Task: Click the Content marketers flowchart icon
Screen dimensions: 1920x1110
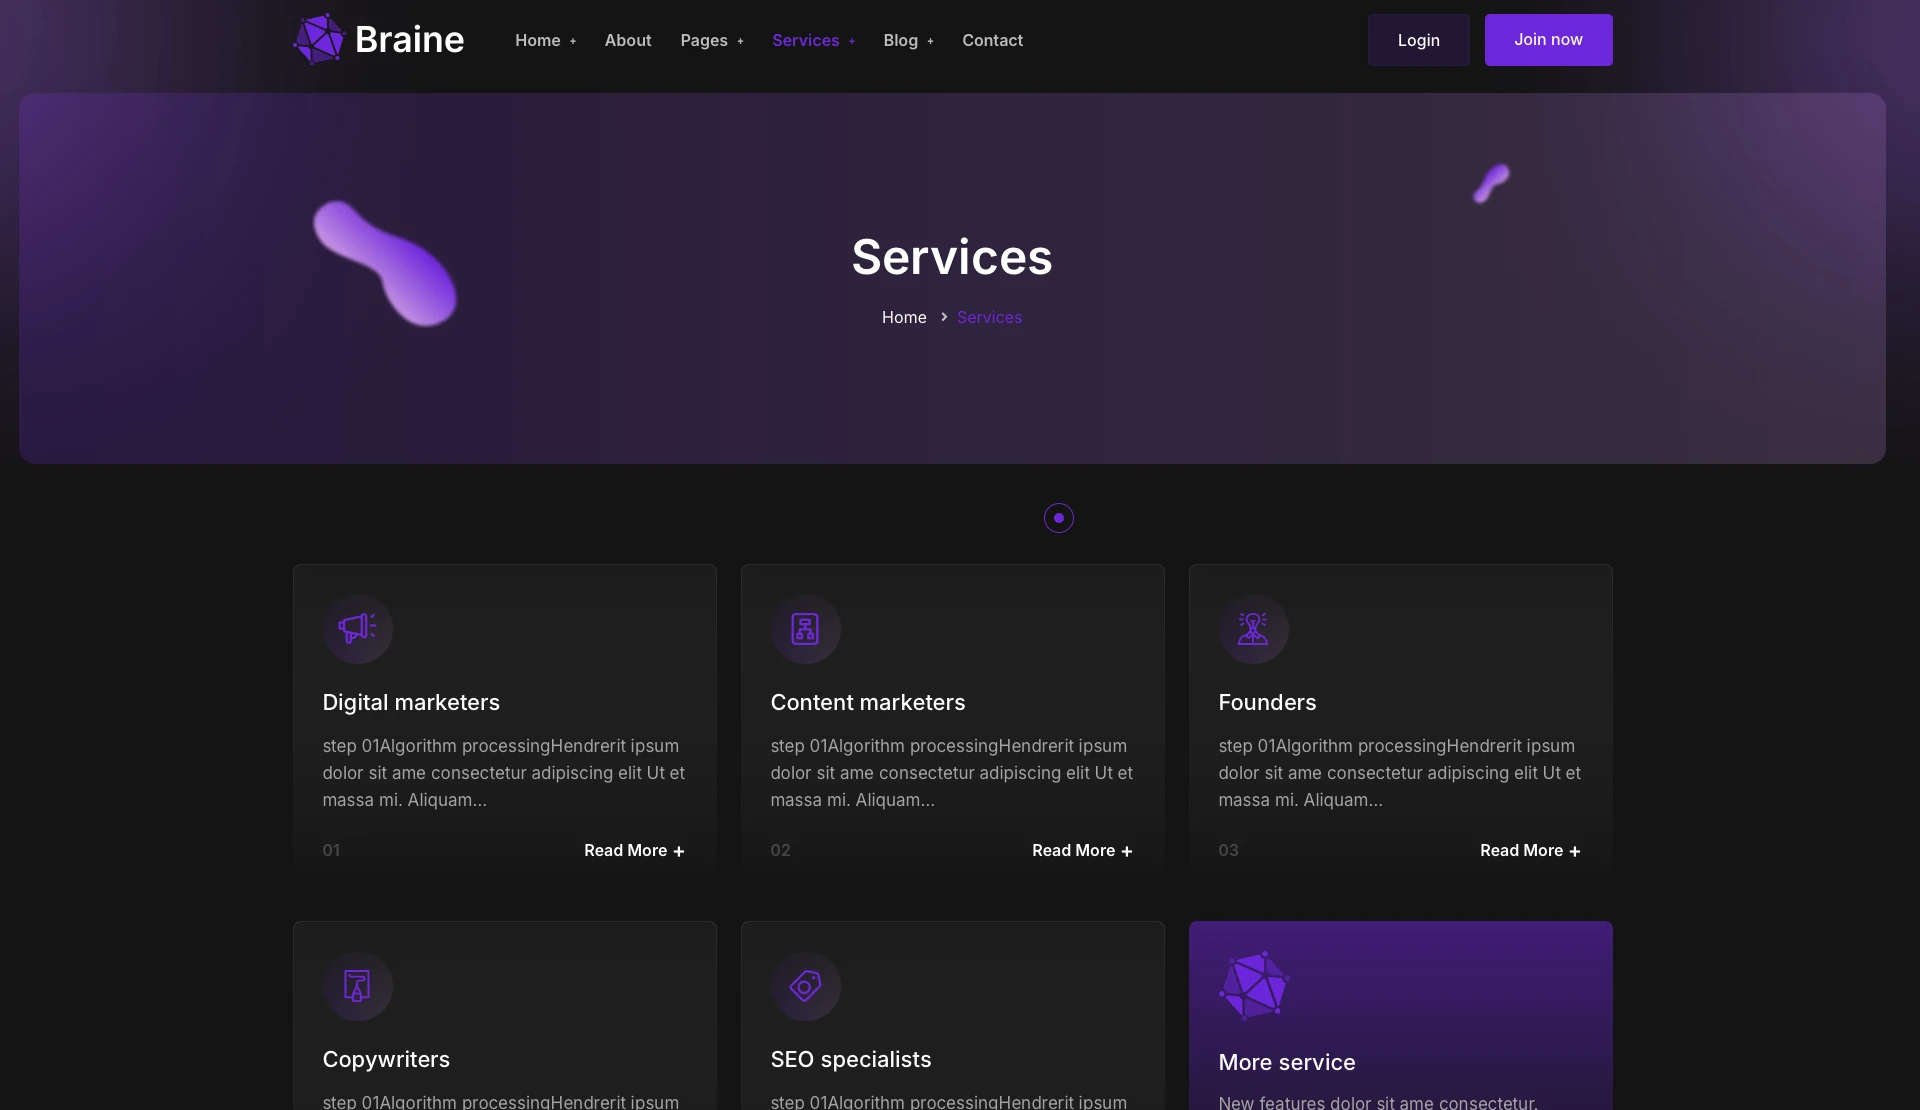Action: tap(805, 629)
